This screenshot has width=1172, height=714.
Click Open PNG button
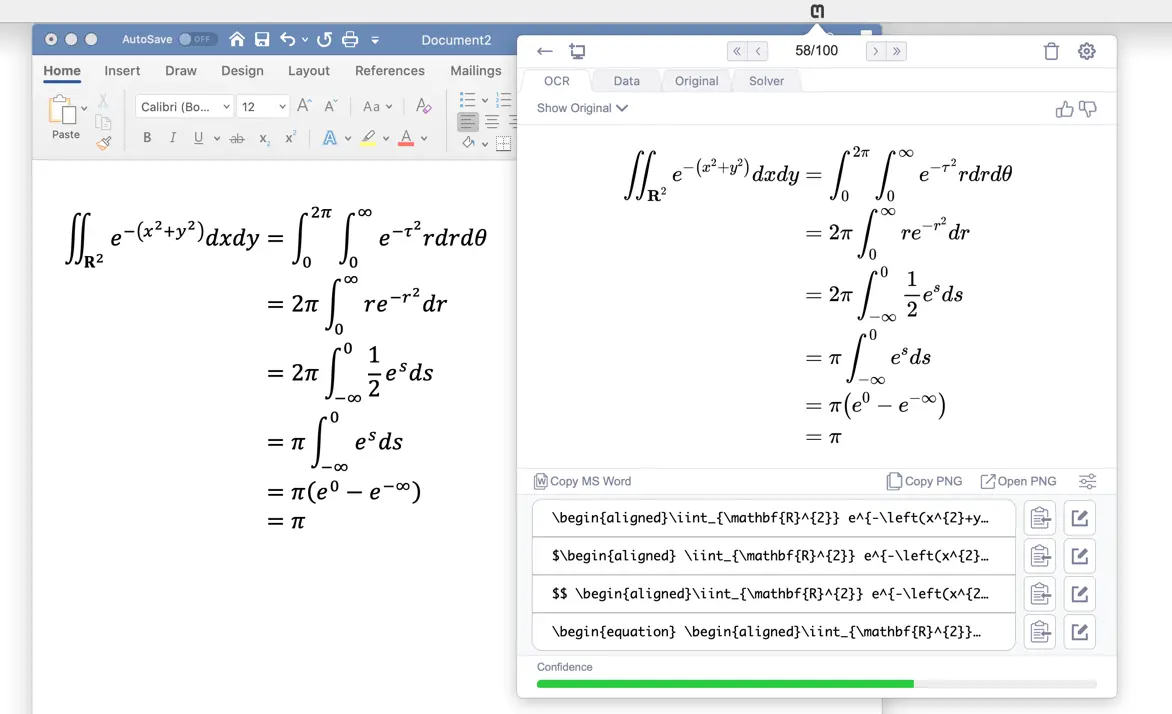(x=1018, y=481)
